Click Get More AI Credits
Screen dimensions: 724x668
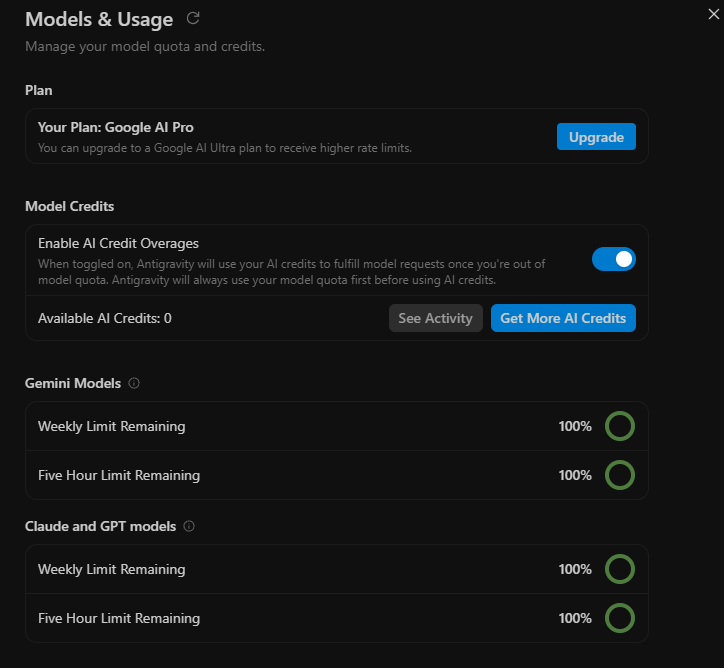click(563, 318)
